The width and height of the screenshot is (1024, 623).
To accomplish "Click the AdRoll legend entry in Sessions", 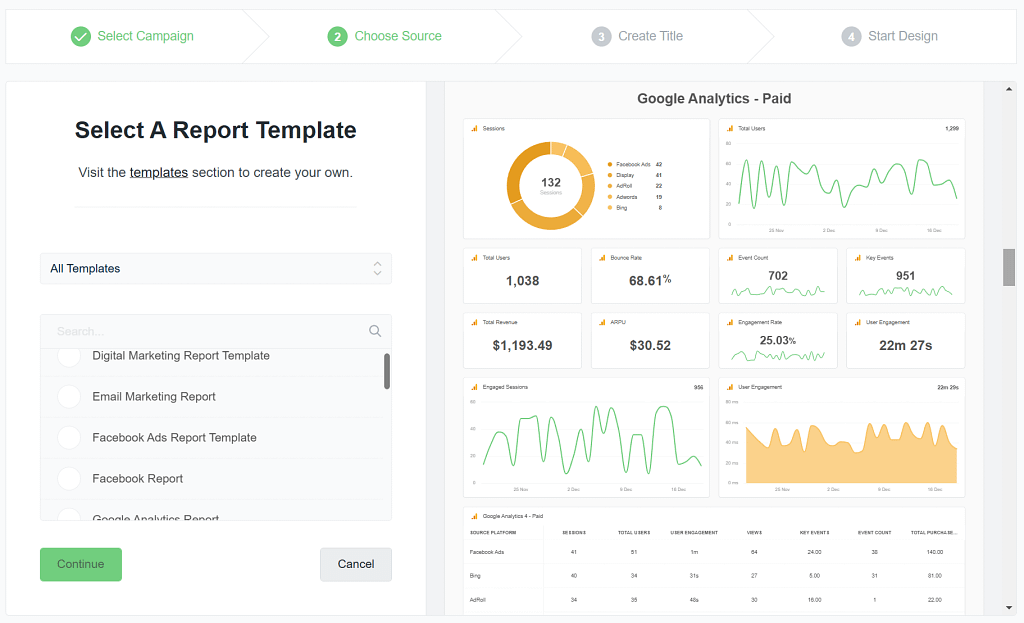I will (635, 186).
